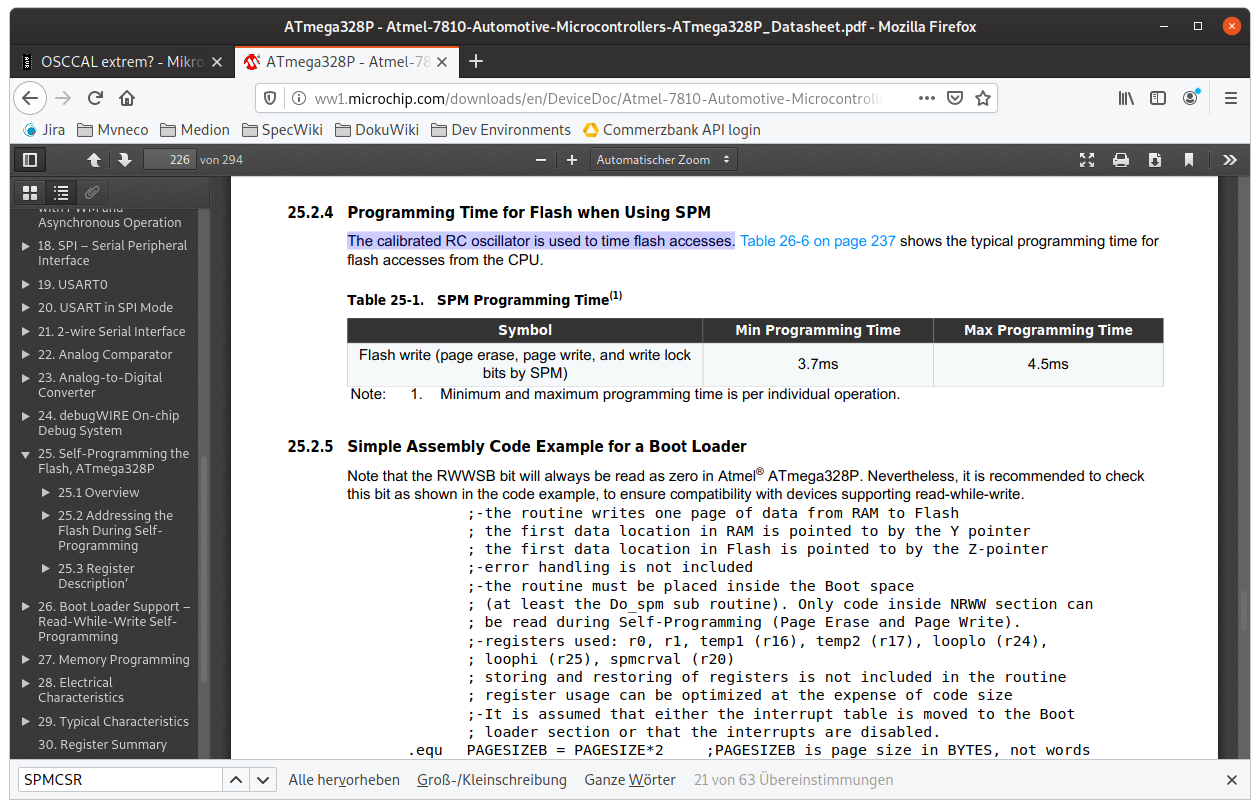Toggle Groß-/Kleinschreibung match case option

[x=494, y=780]
